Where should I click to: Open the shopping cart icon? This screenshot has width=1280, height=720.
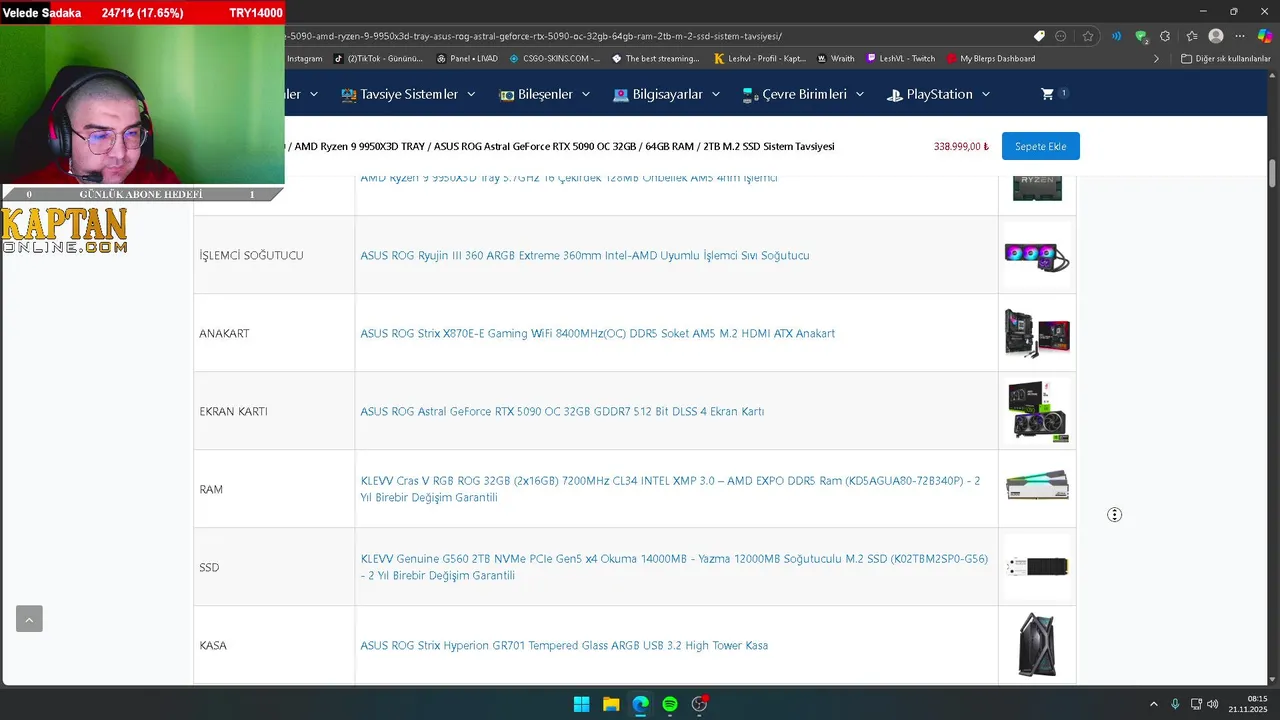[x=1047, y=94]
